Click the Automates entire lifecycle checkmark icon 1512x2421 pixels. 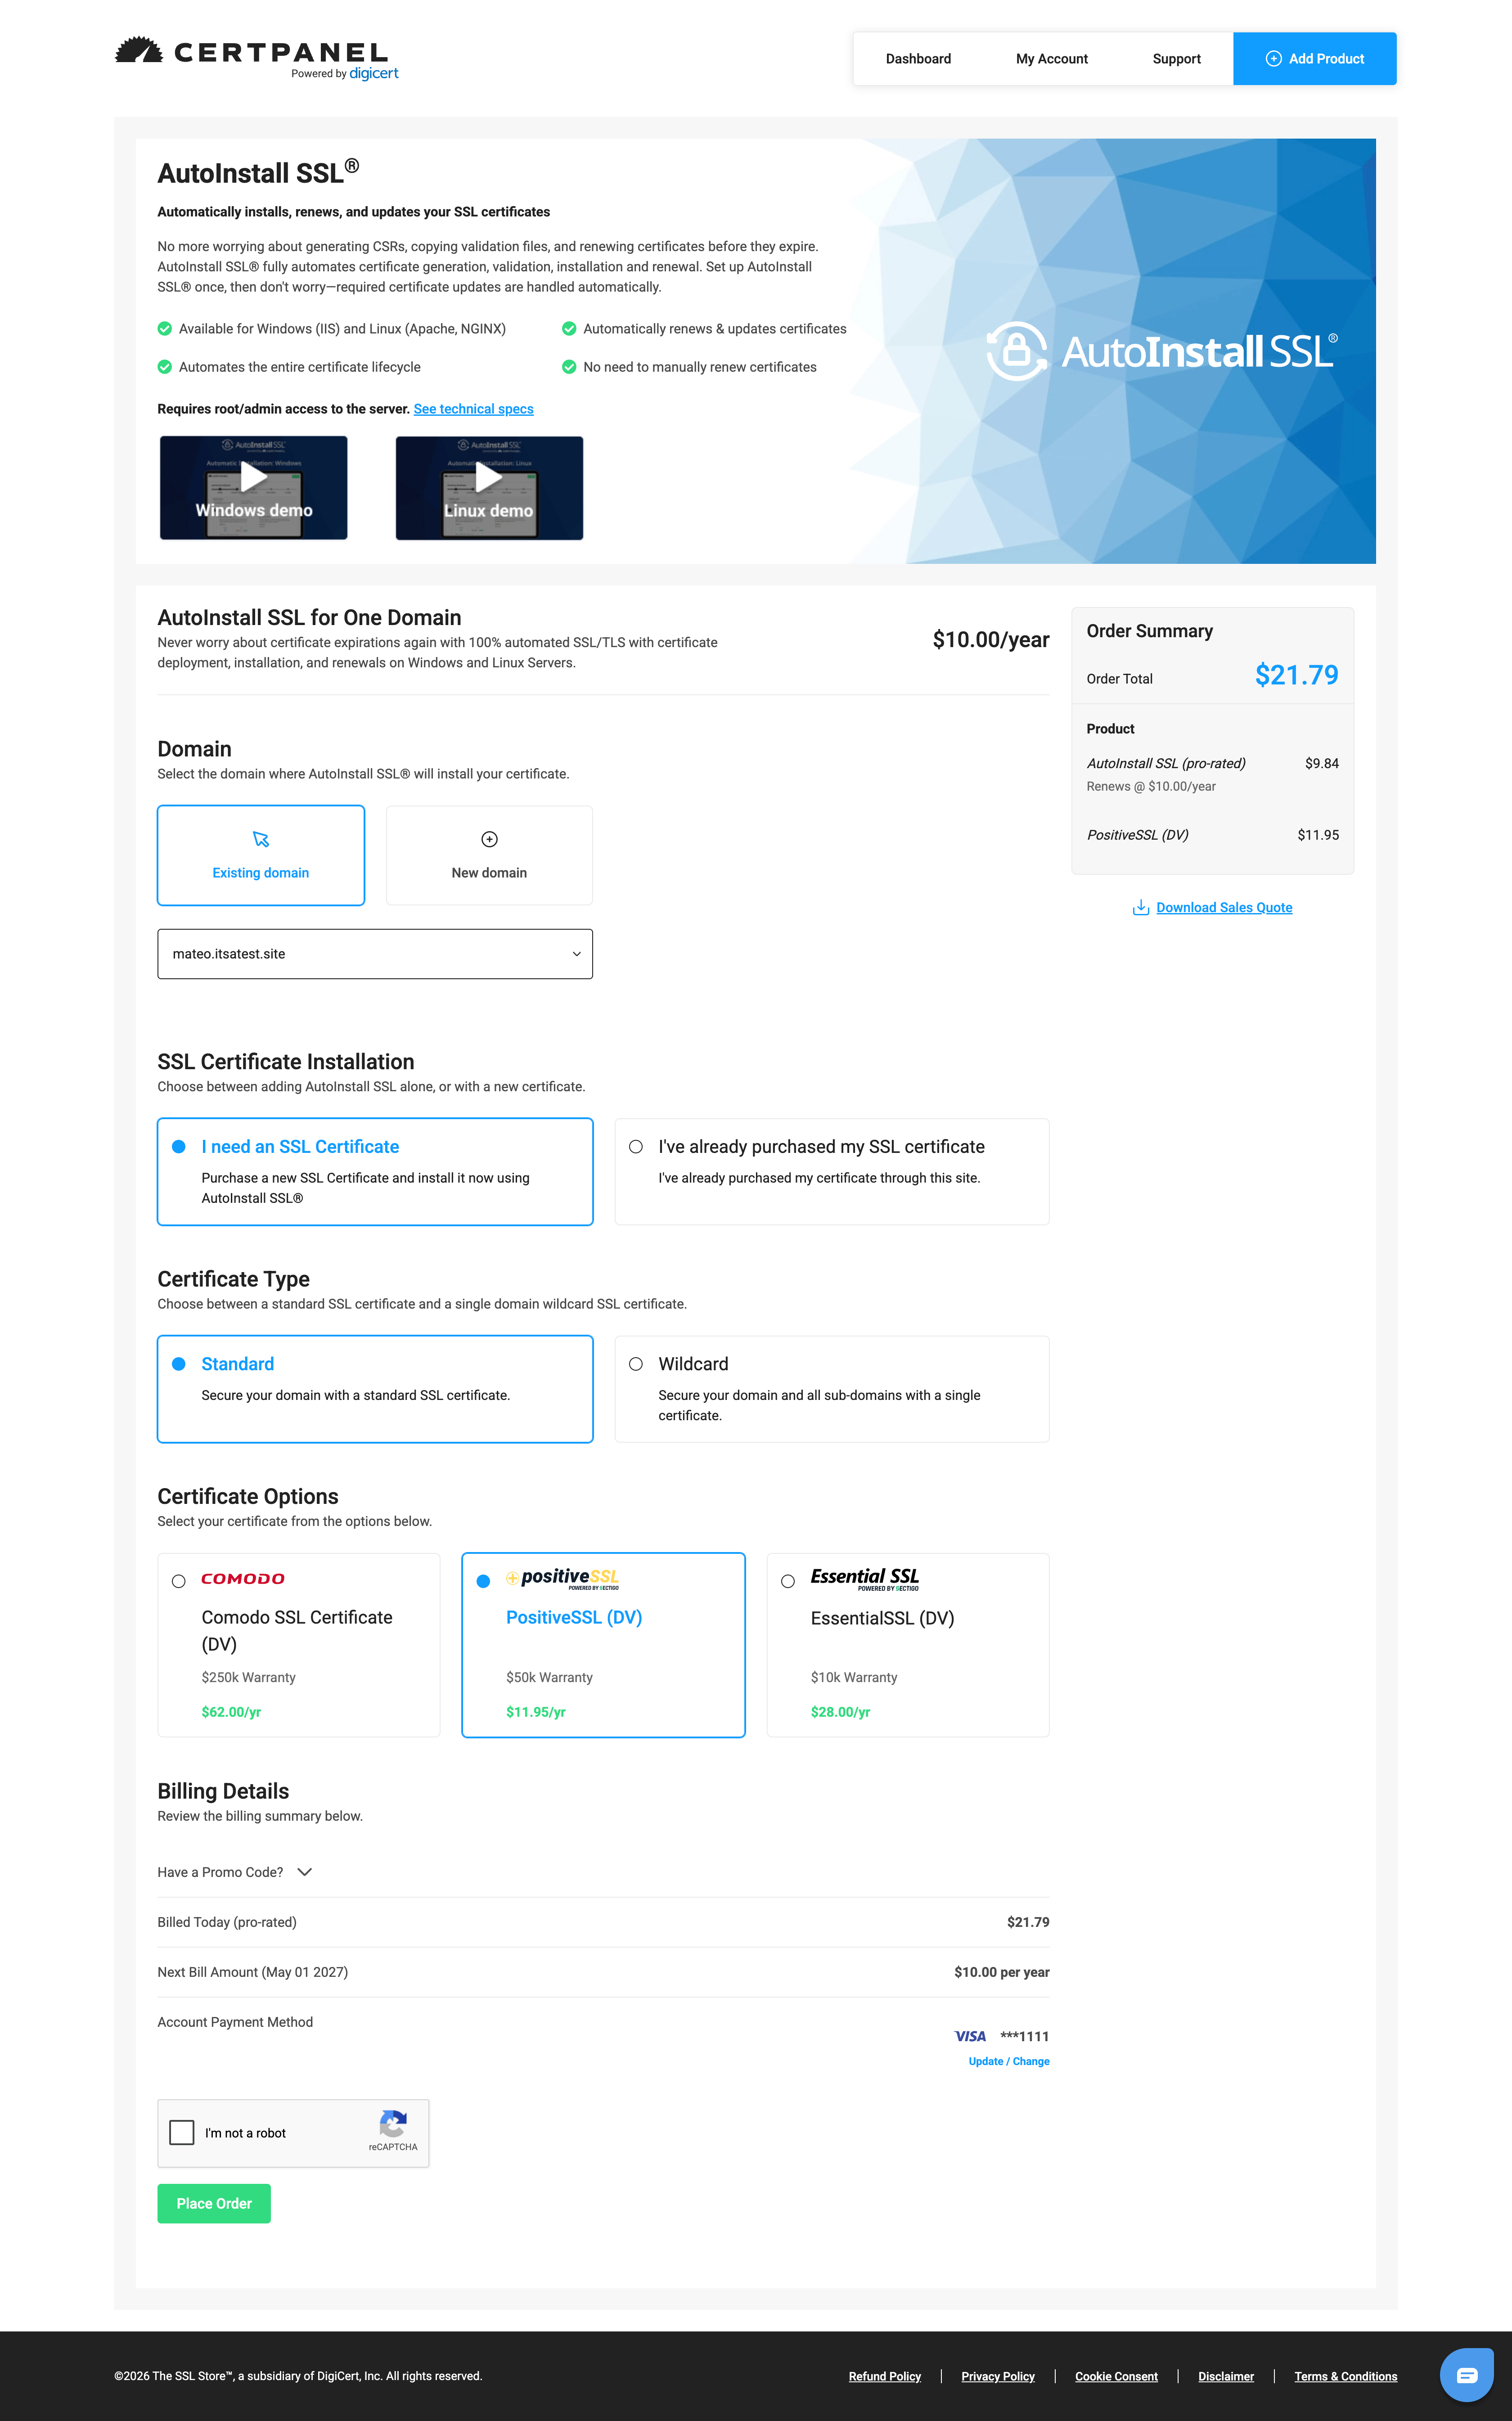[x=165, y=367]
